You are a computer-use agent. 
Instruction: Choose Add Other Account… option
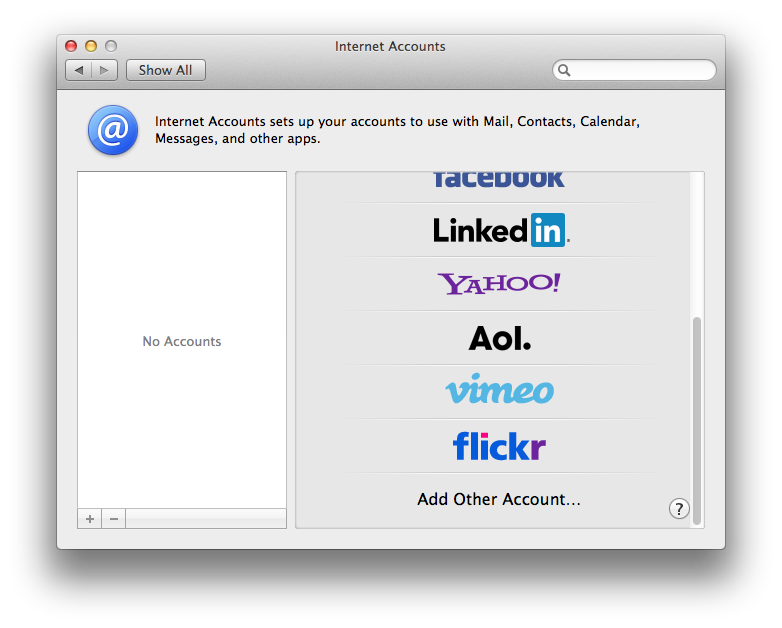click(x=499, y=499)
